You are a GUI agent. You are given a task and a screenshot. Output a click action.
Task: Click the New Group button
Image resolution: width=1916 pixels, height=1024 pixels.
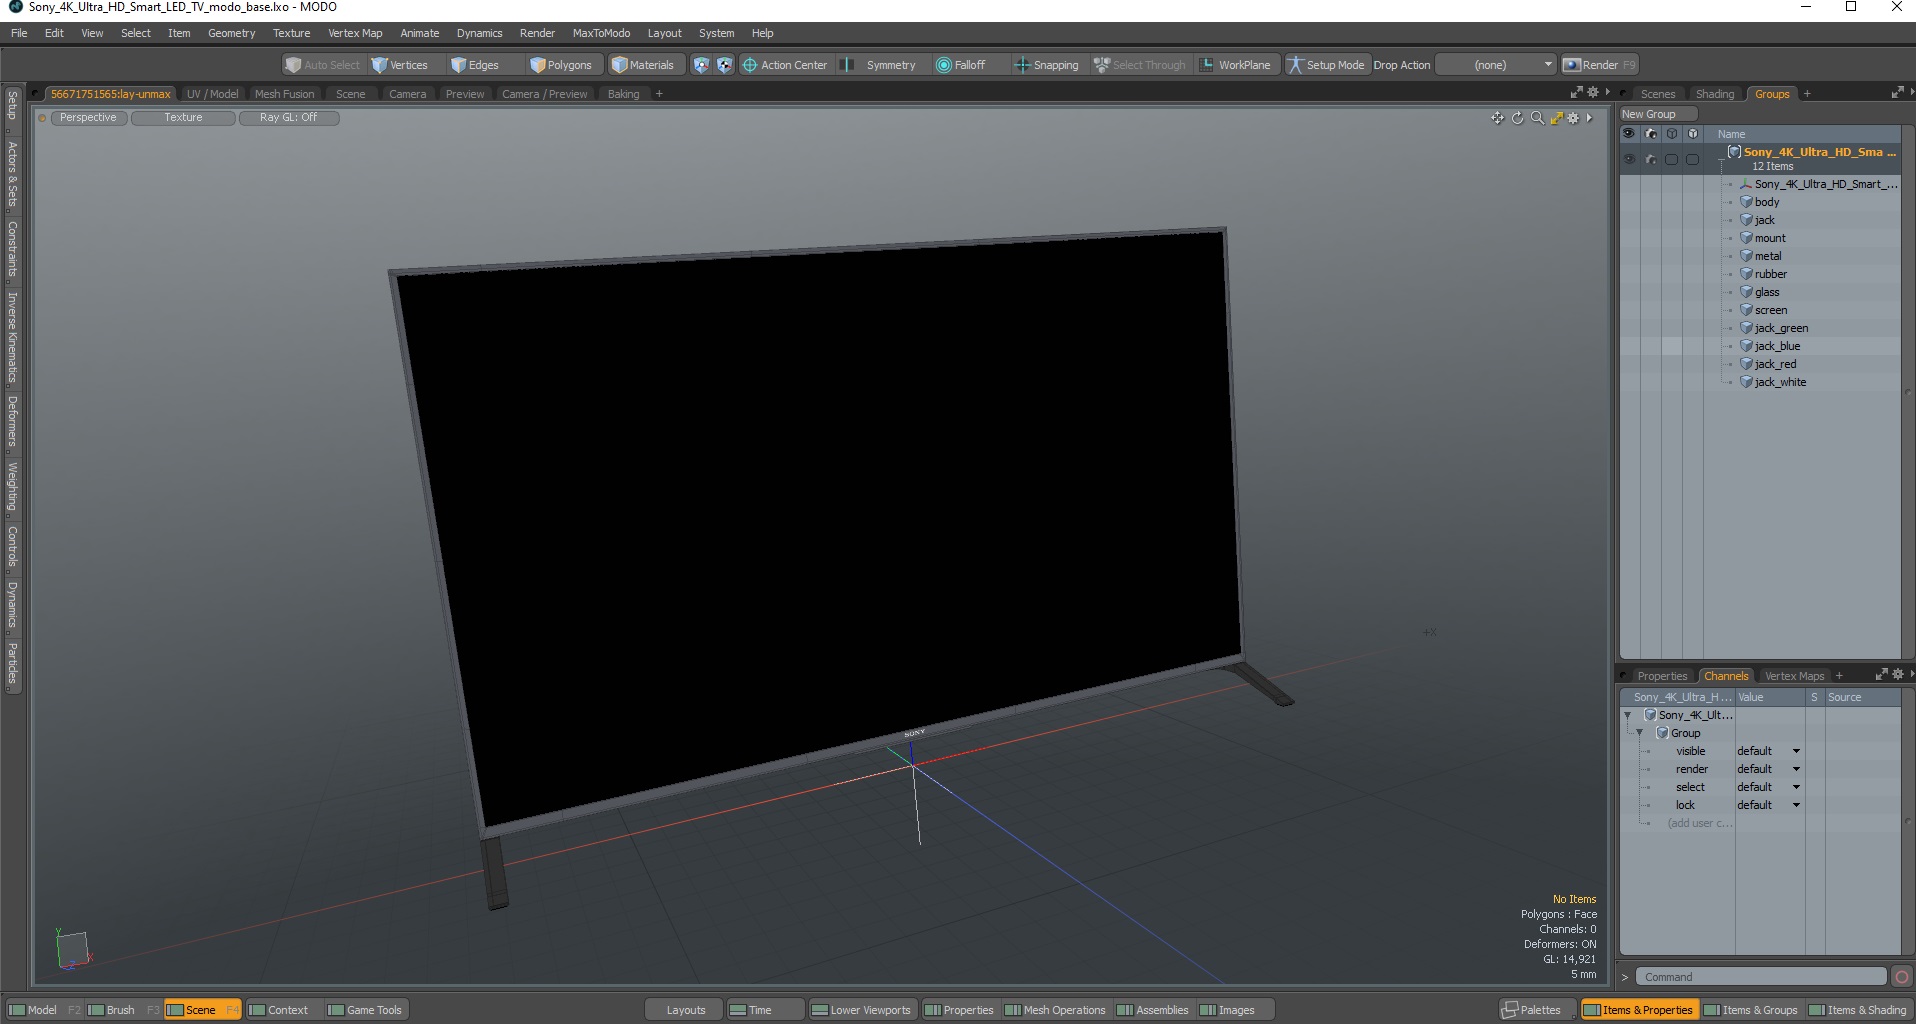(x=1657, y=114)
